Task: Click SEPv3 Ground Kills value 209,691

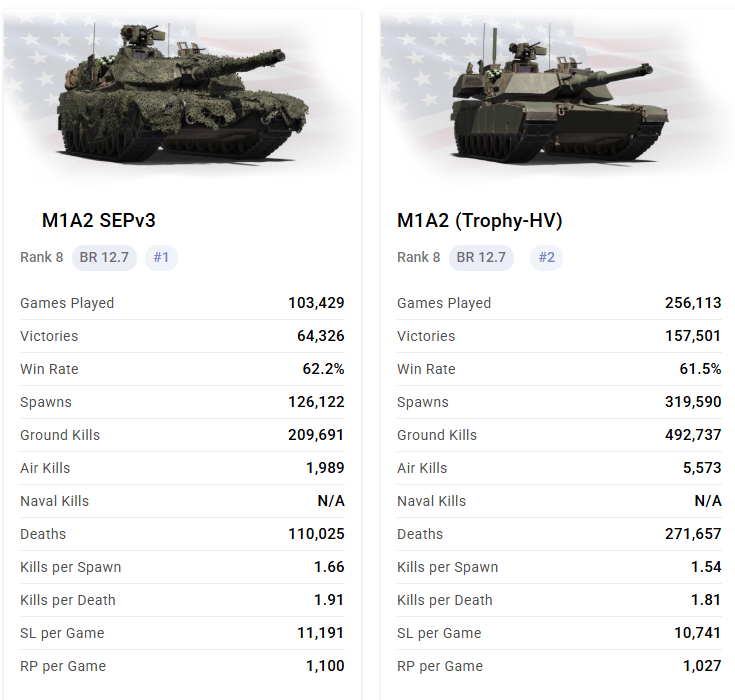Action: (x=316, y=435)
